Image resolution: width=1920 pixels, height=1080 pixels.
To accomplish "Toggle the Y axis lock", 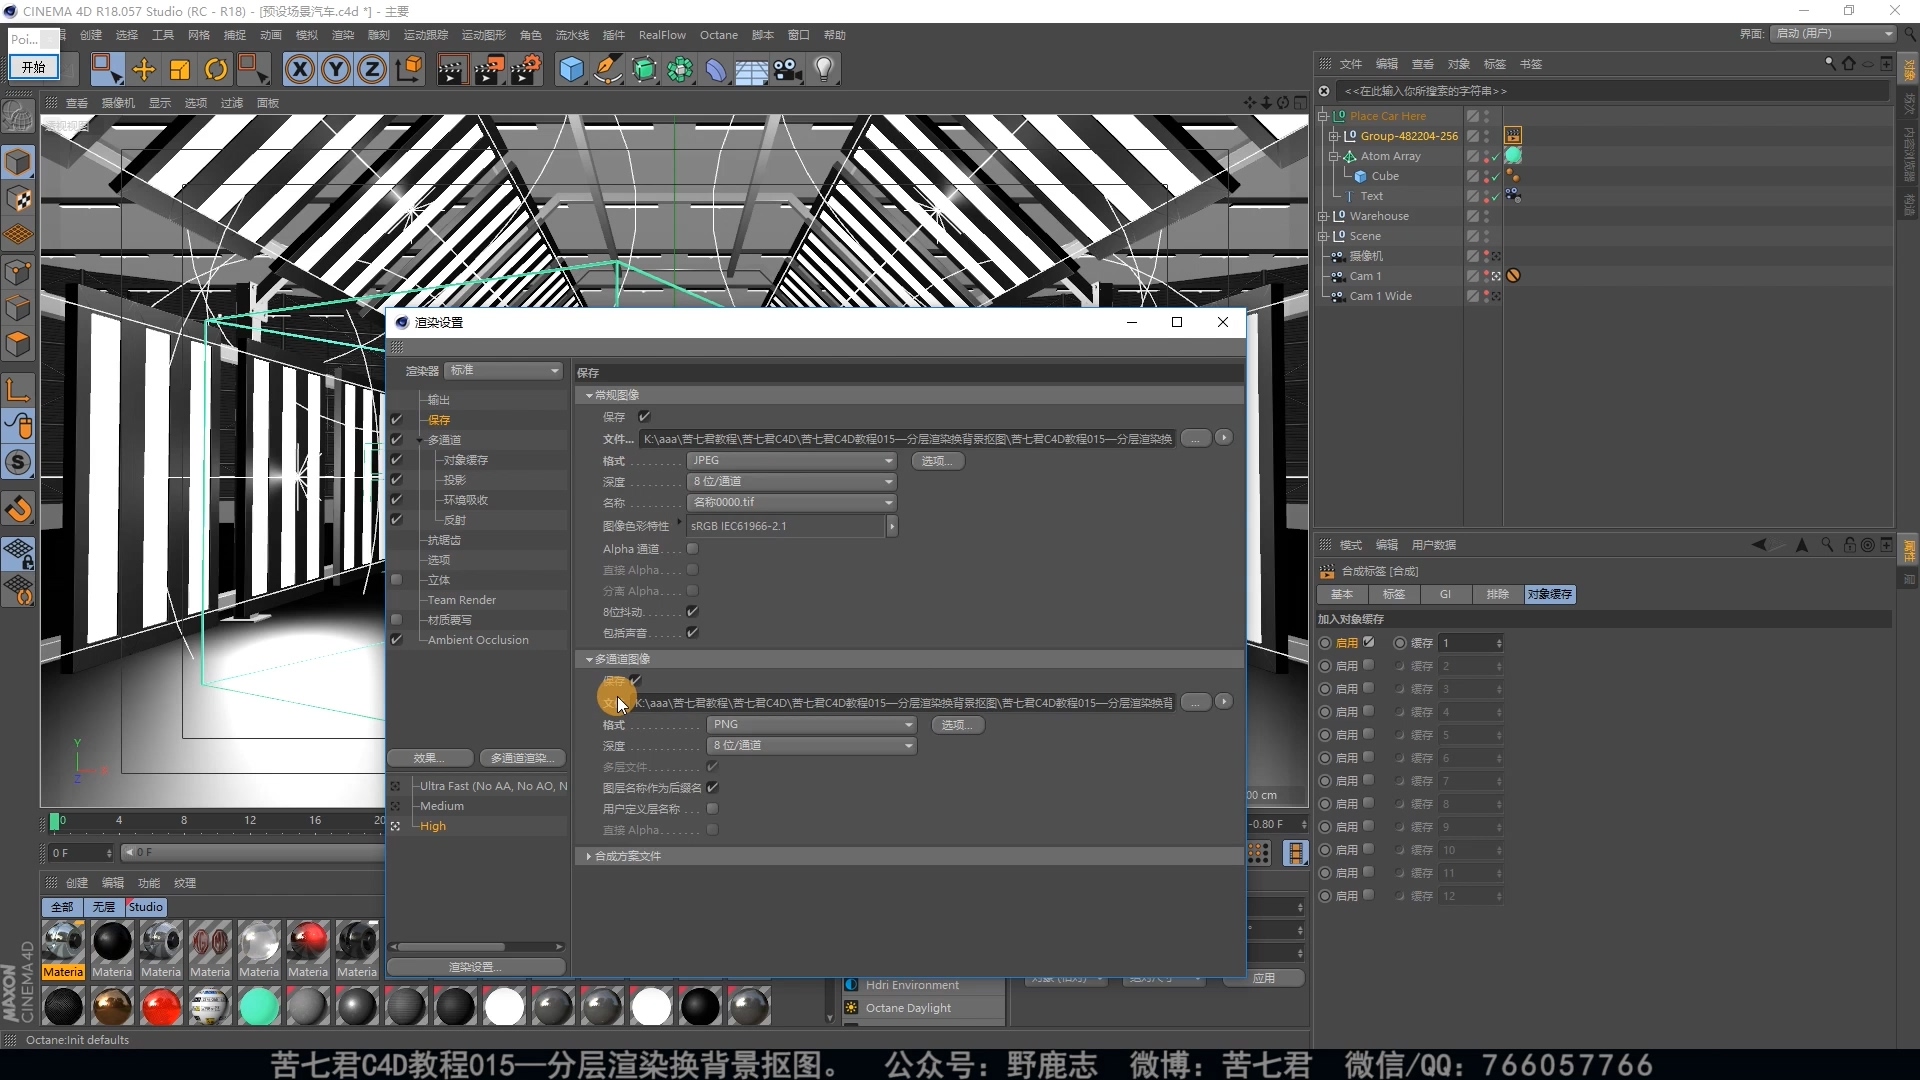I will tap(336, 69).
